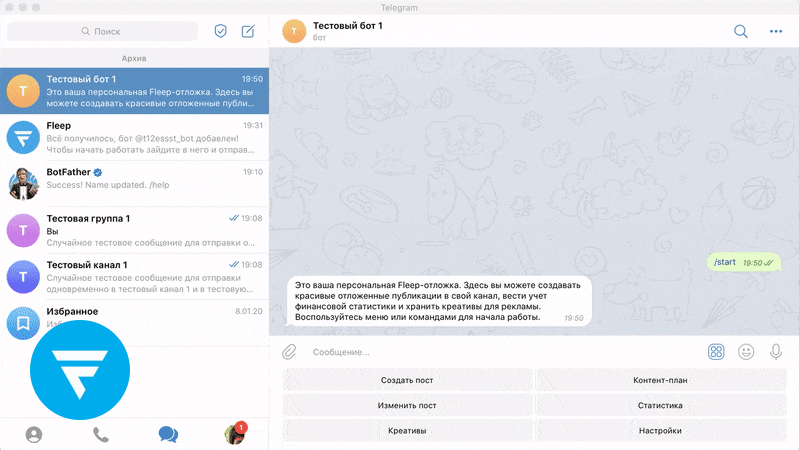
Task: Choose Изменить пост bot button
Action: pos(407,405)
